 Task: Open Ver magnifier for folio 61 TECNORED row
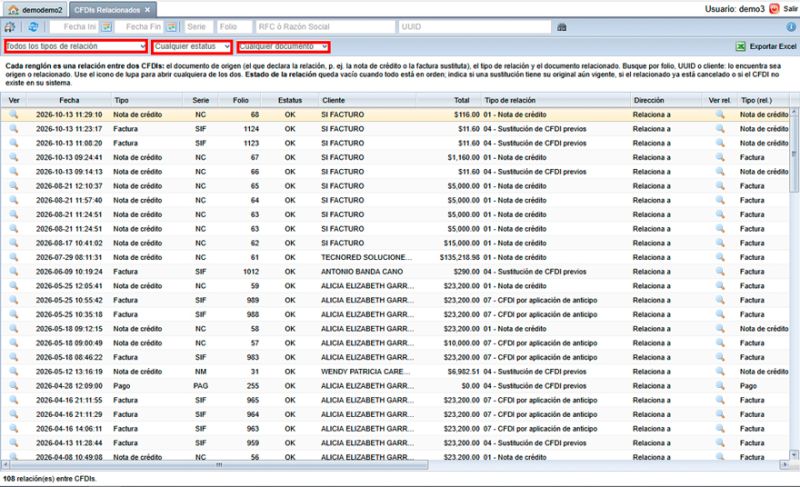tap(14, 258)
